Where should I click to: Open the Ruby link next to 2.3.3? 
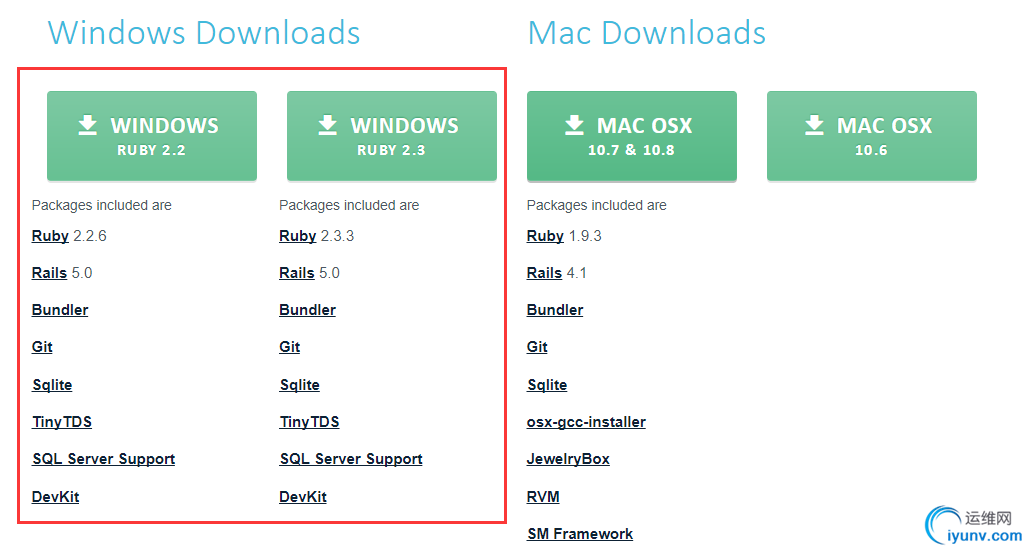pyautogui.click(x=298, y=236)
